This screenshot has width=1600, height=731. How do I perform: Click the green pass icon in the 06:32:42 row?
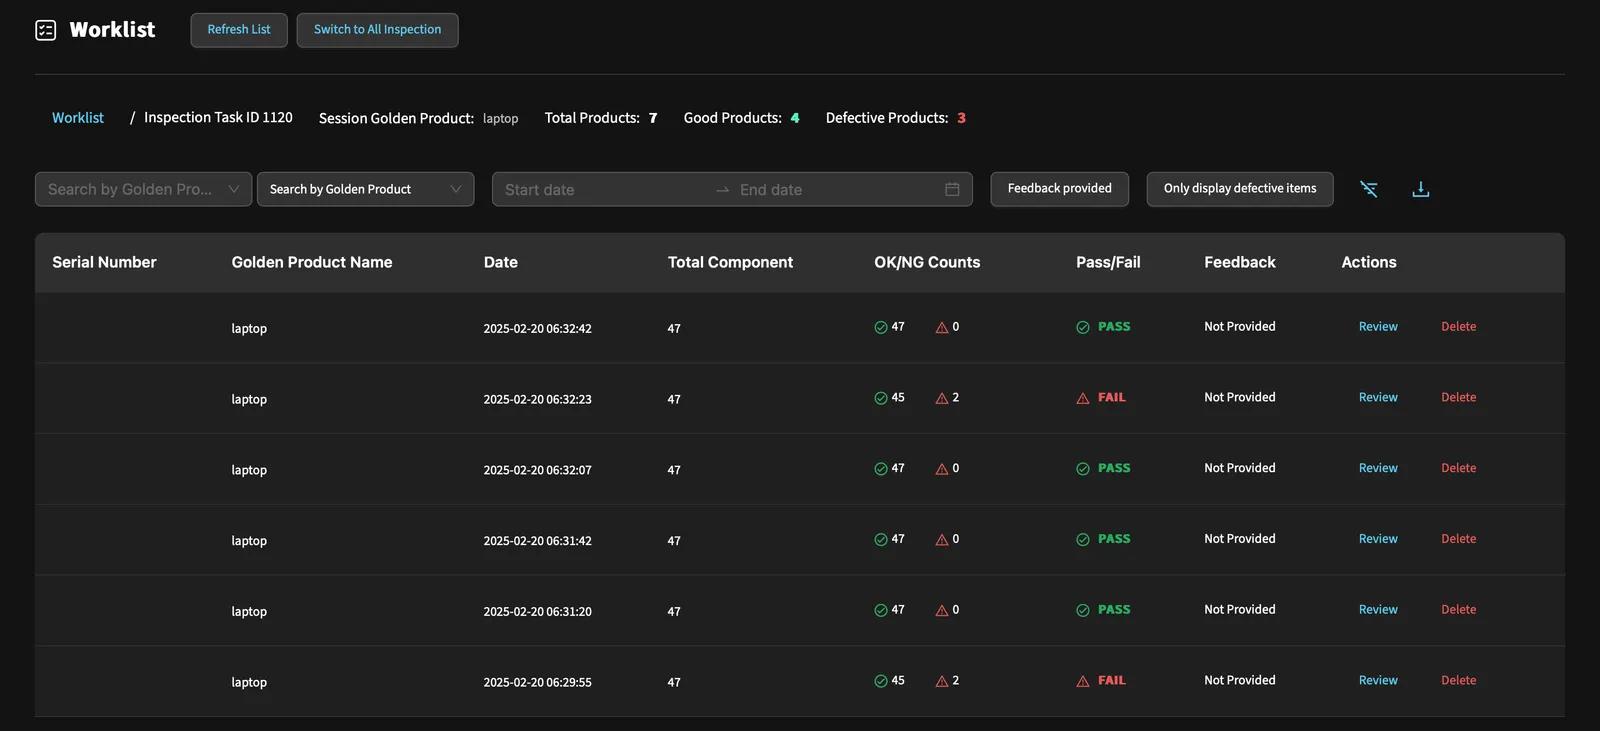click(1083, 327)
